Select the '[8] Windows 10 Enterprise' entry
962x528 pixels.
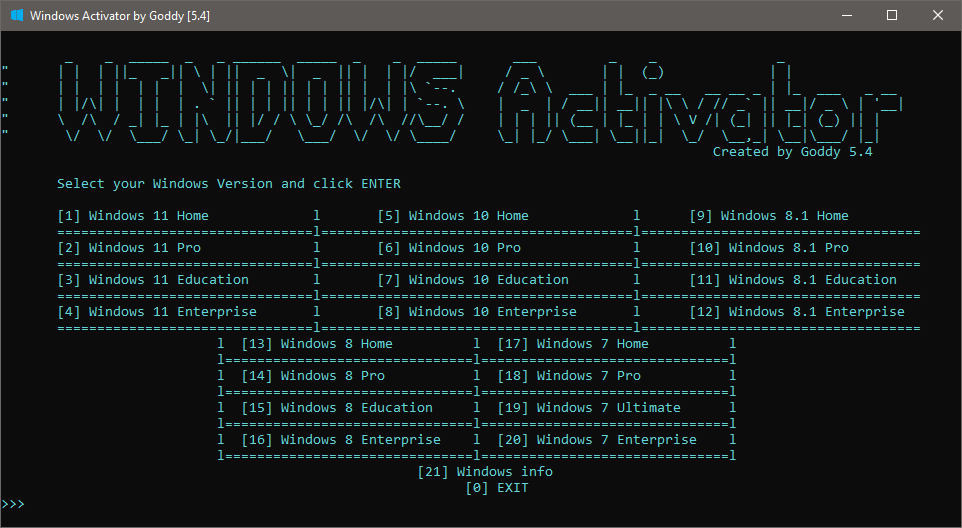(477, 312)
